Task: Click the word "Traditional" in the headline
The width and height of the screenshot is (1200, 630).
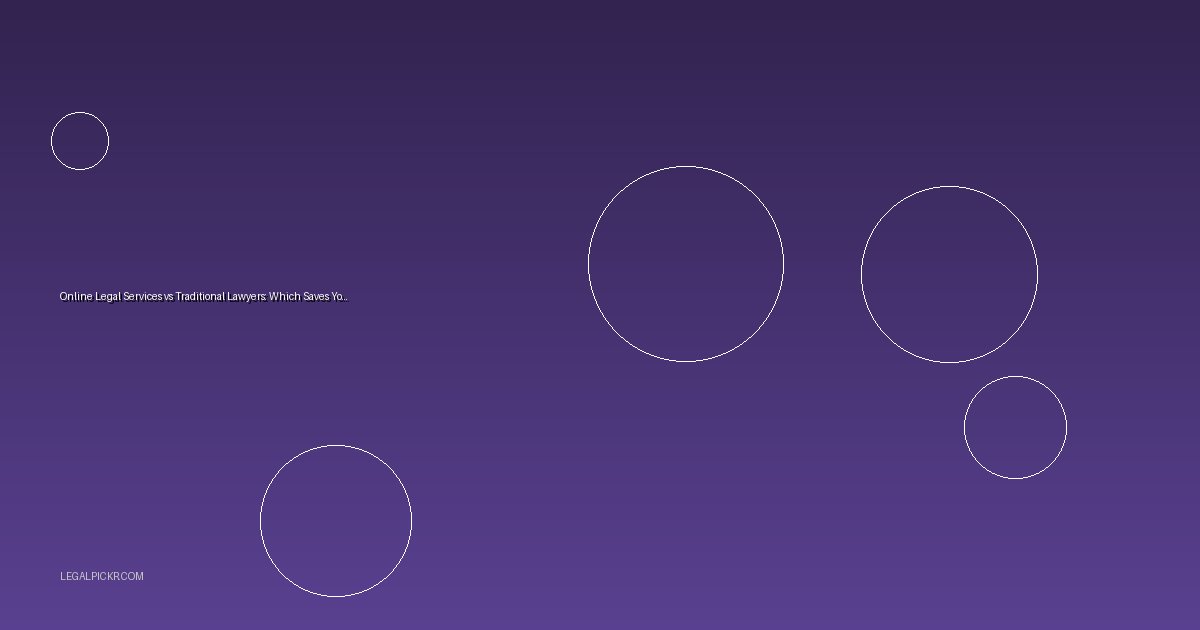Action: click(202, 297)
